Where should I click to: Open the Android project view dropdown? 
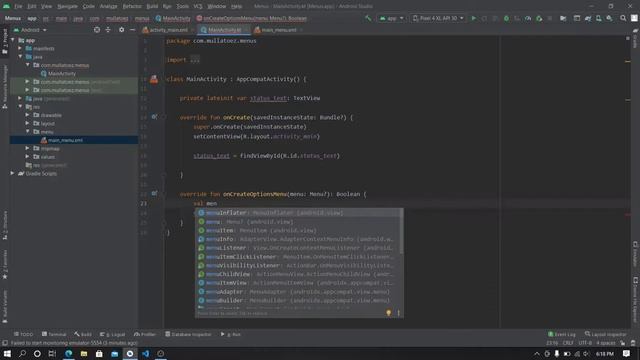coord(30,30)
